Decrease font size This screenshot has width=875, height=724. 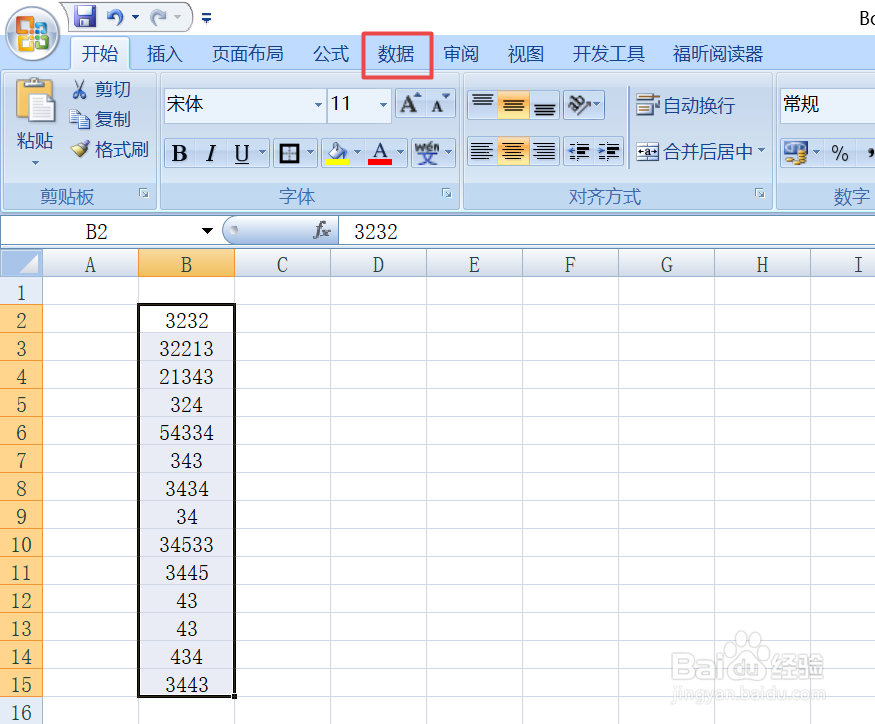440,104
